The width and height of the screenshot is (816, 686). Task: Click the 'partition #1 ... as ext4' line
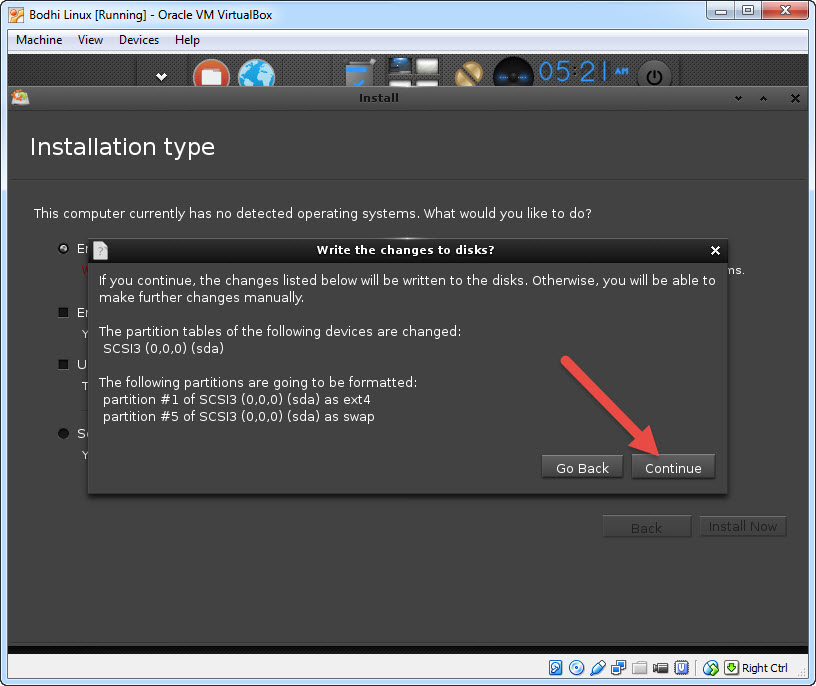[237, 399]
